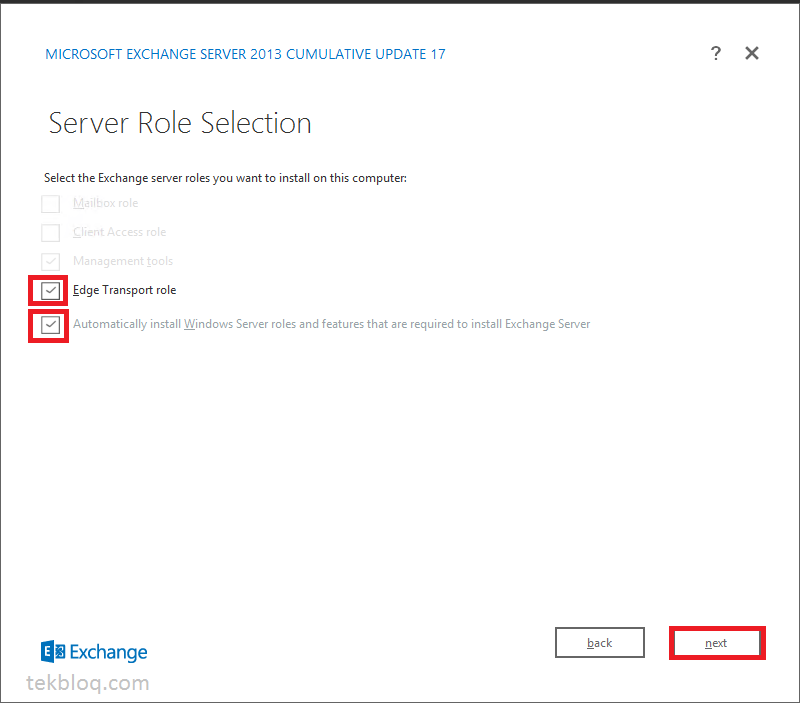Proceed with the next button
This screenshot has width=800, height=703.
click(717, 643)
